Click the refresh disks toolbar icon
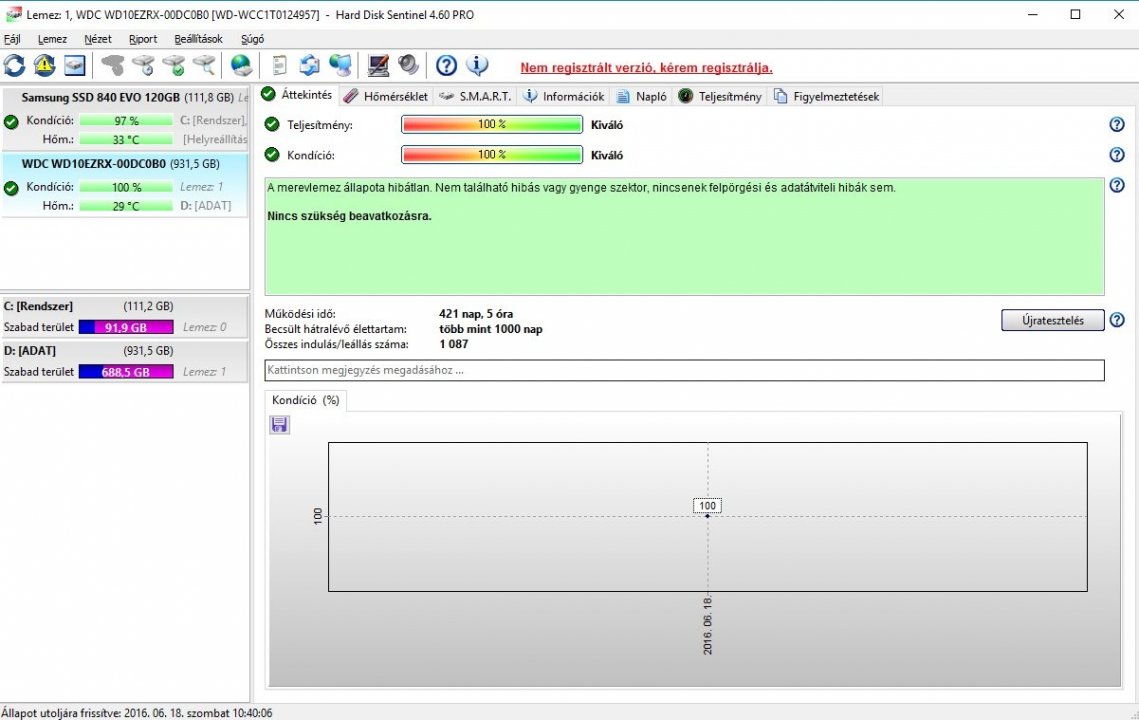 point(15,65)
